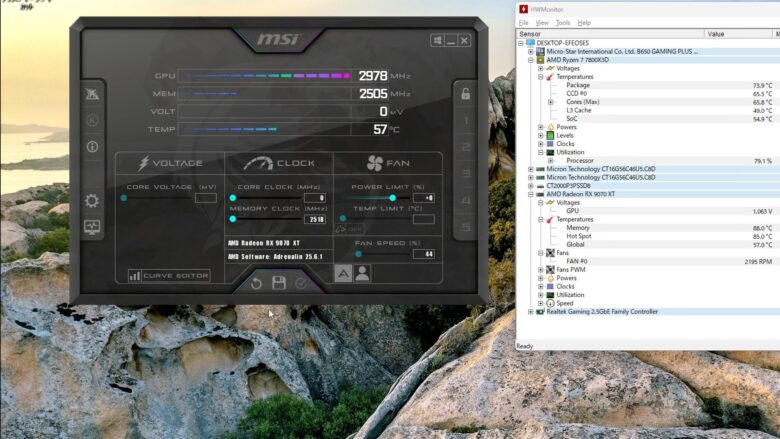
Task: Adjust the Core Clock slider handle
Action: (233, 198)
